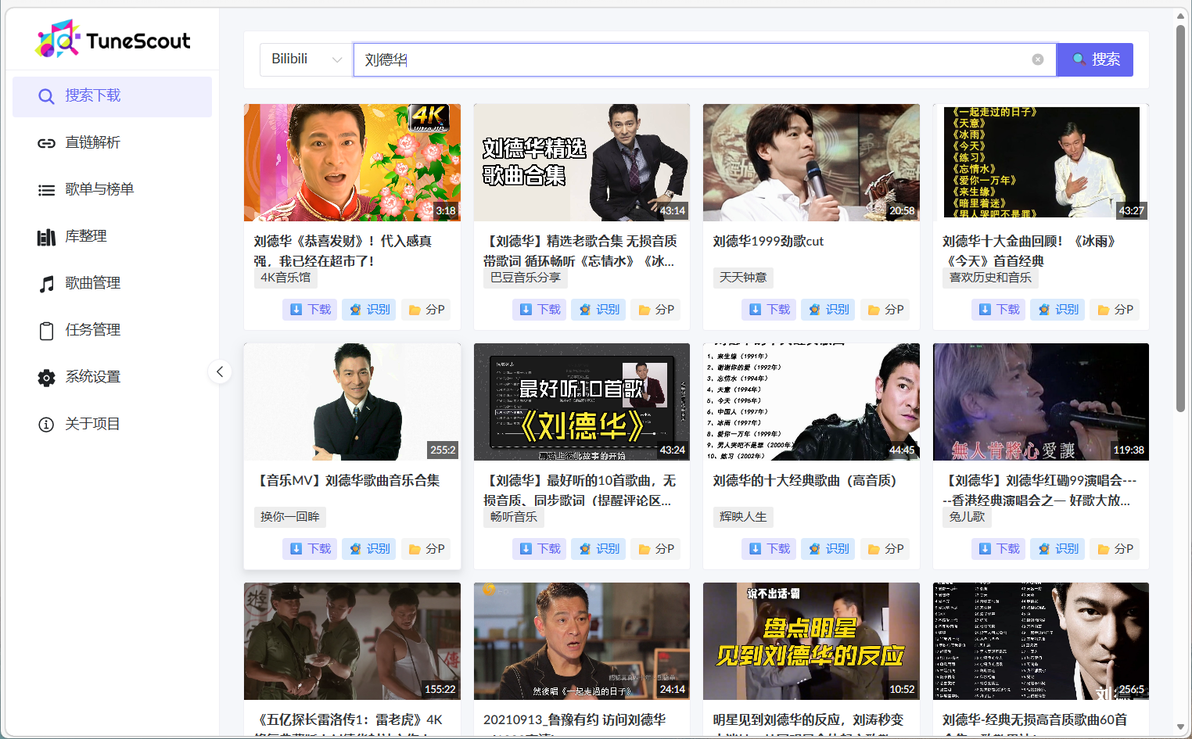Click 识别 for 刘德华1999劲歌cut
The width and height of the screenshot is (1192, 739).
828,309
